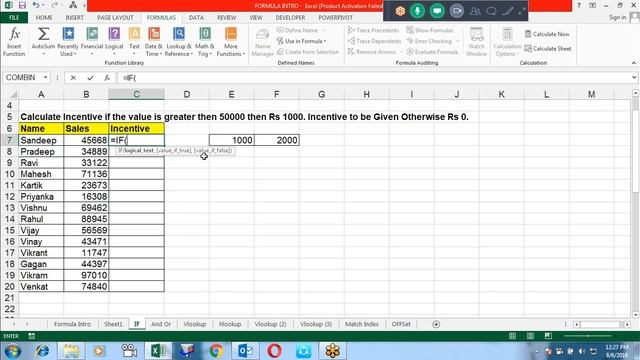Open More Functions menu
Screen dimensions: 640x360
pyautogui.click(x=231, y=42)
